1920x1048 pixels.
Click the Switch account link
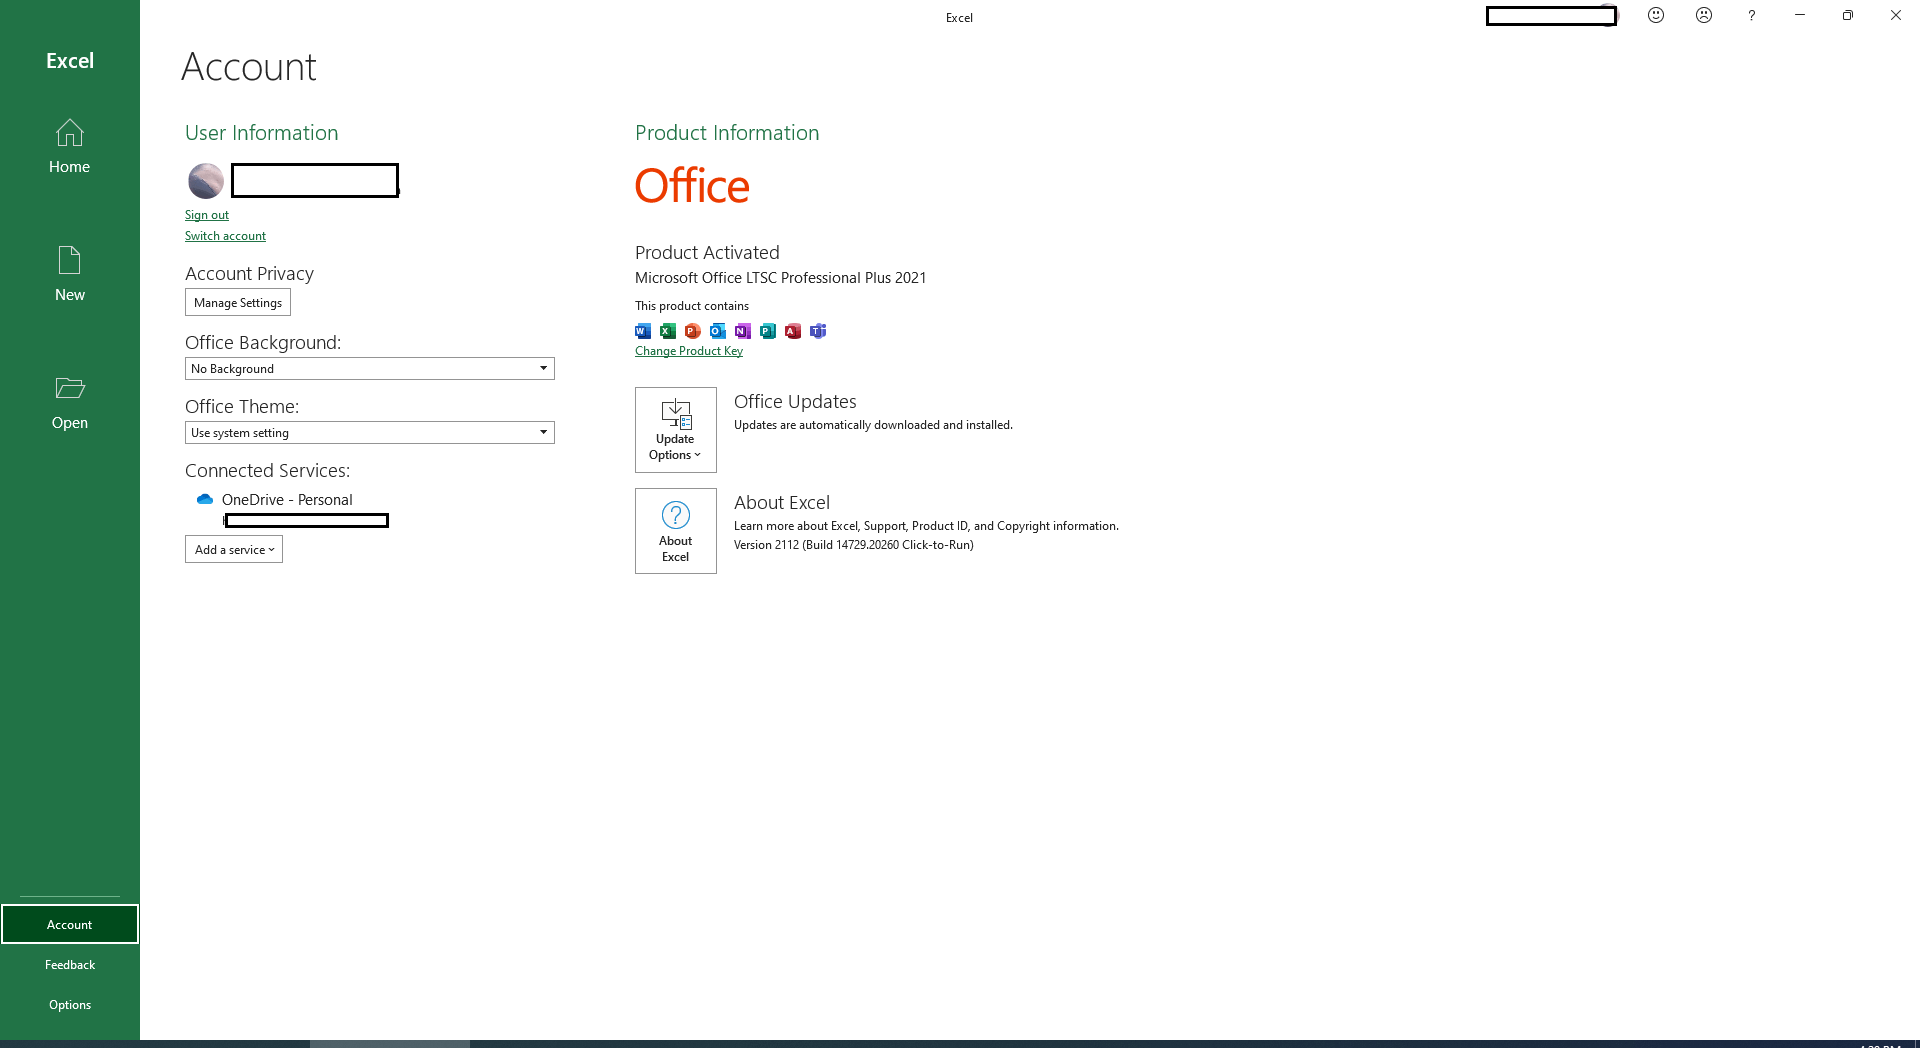(x=225, y=236)
